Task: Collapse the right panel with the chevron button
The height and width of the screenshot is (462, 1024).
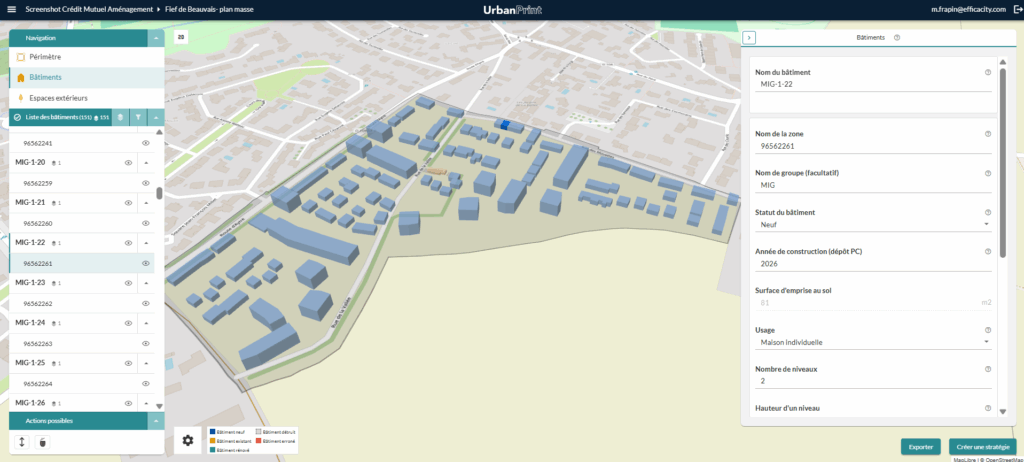Action: coord(749,37)
